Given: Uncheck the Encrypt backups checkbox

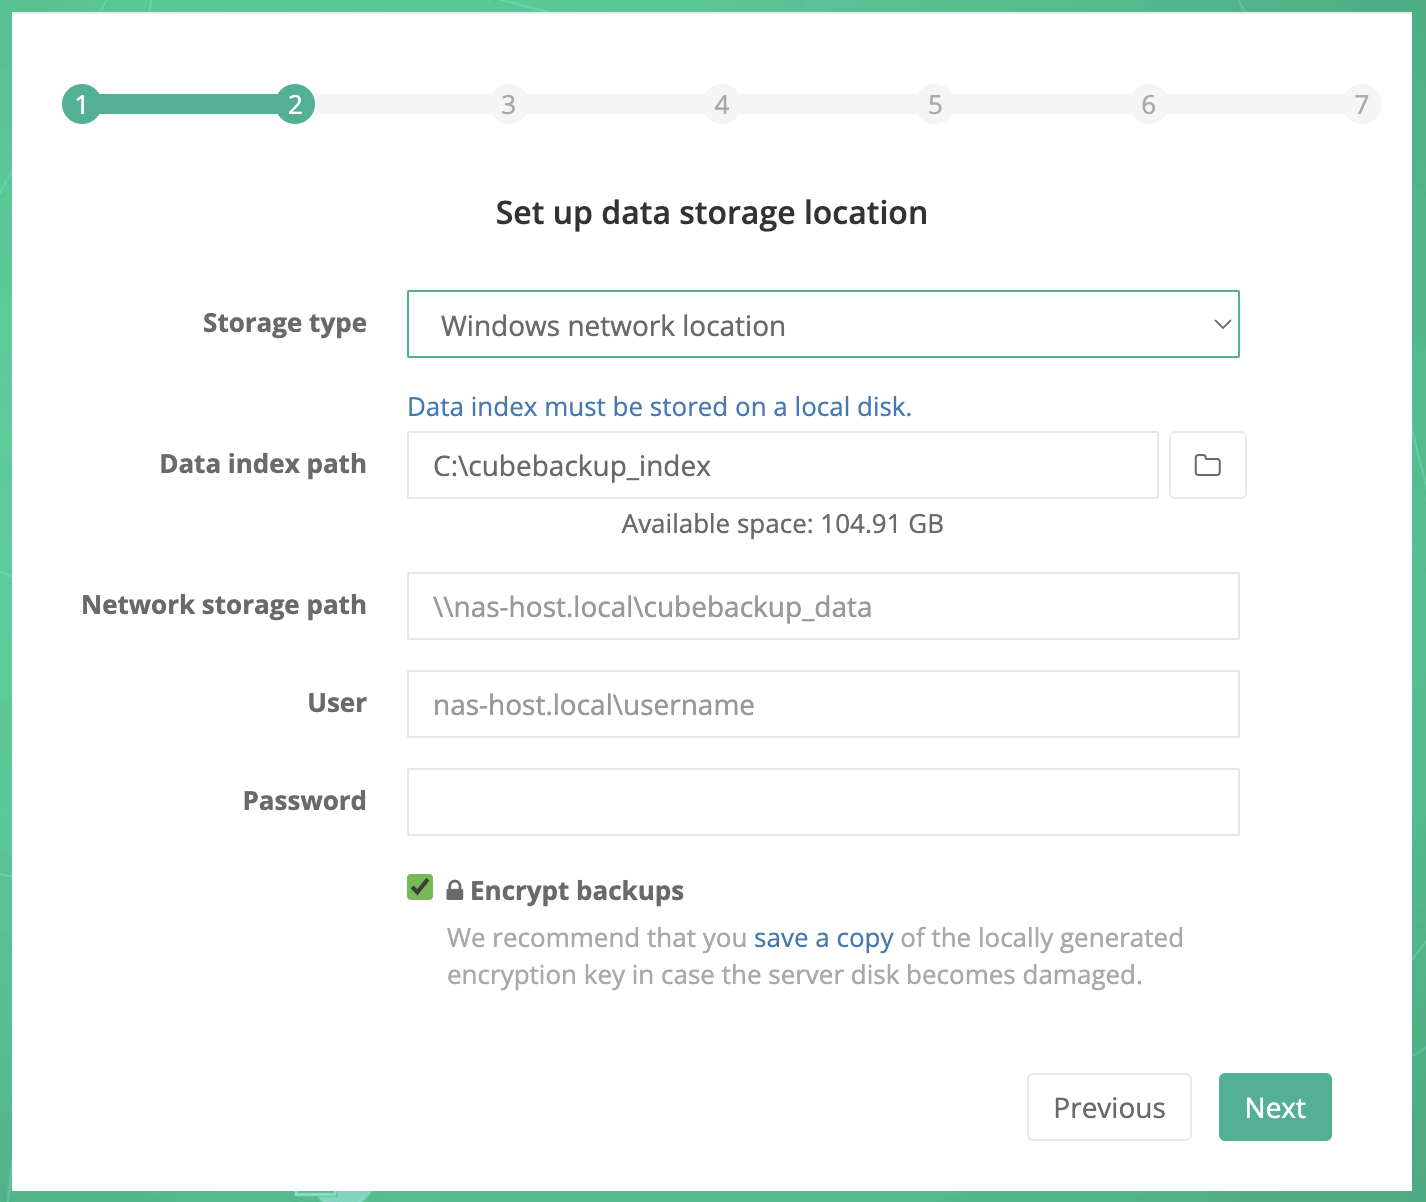Looking at the screenshot, I should coord(419,887).
